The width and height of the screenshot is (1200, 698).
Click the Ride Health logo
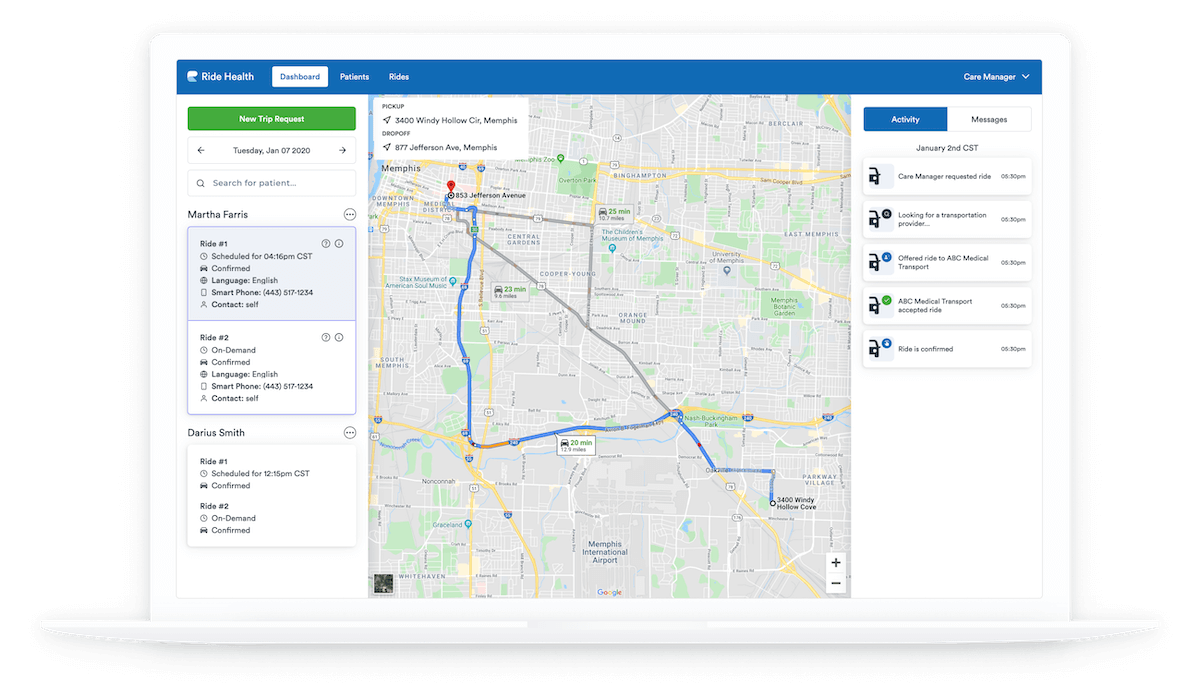point(221,77)
